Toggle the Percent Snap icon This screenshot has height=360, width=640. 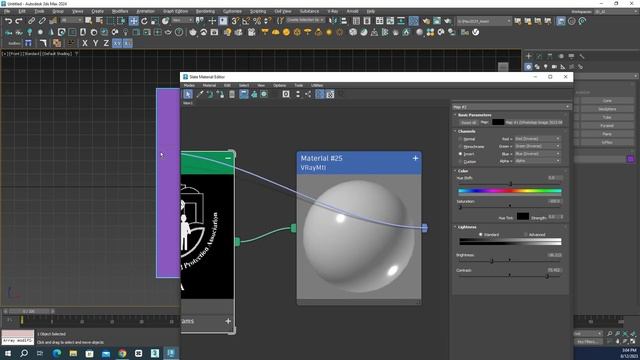tap(257, 20)
